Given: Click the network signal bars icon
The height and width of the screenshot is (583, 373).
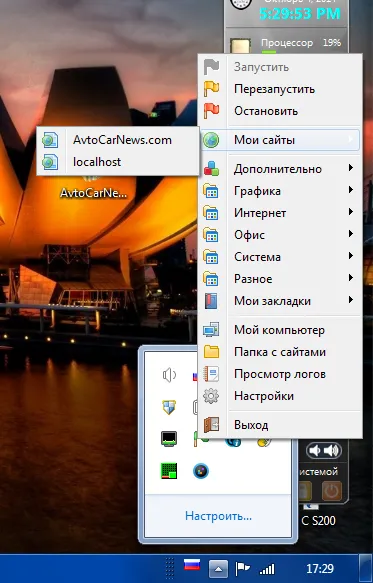Looking at the screenshot, I should pyautogui.click(x=267, y=568).
